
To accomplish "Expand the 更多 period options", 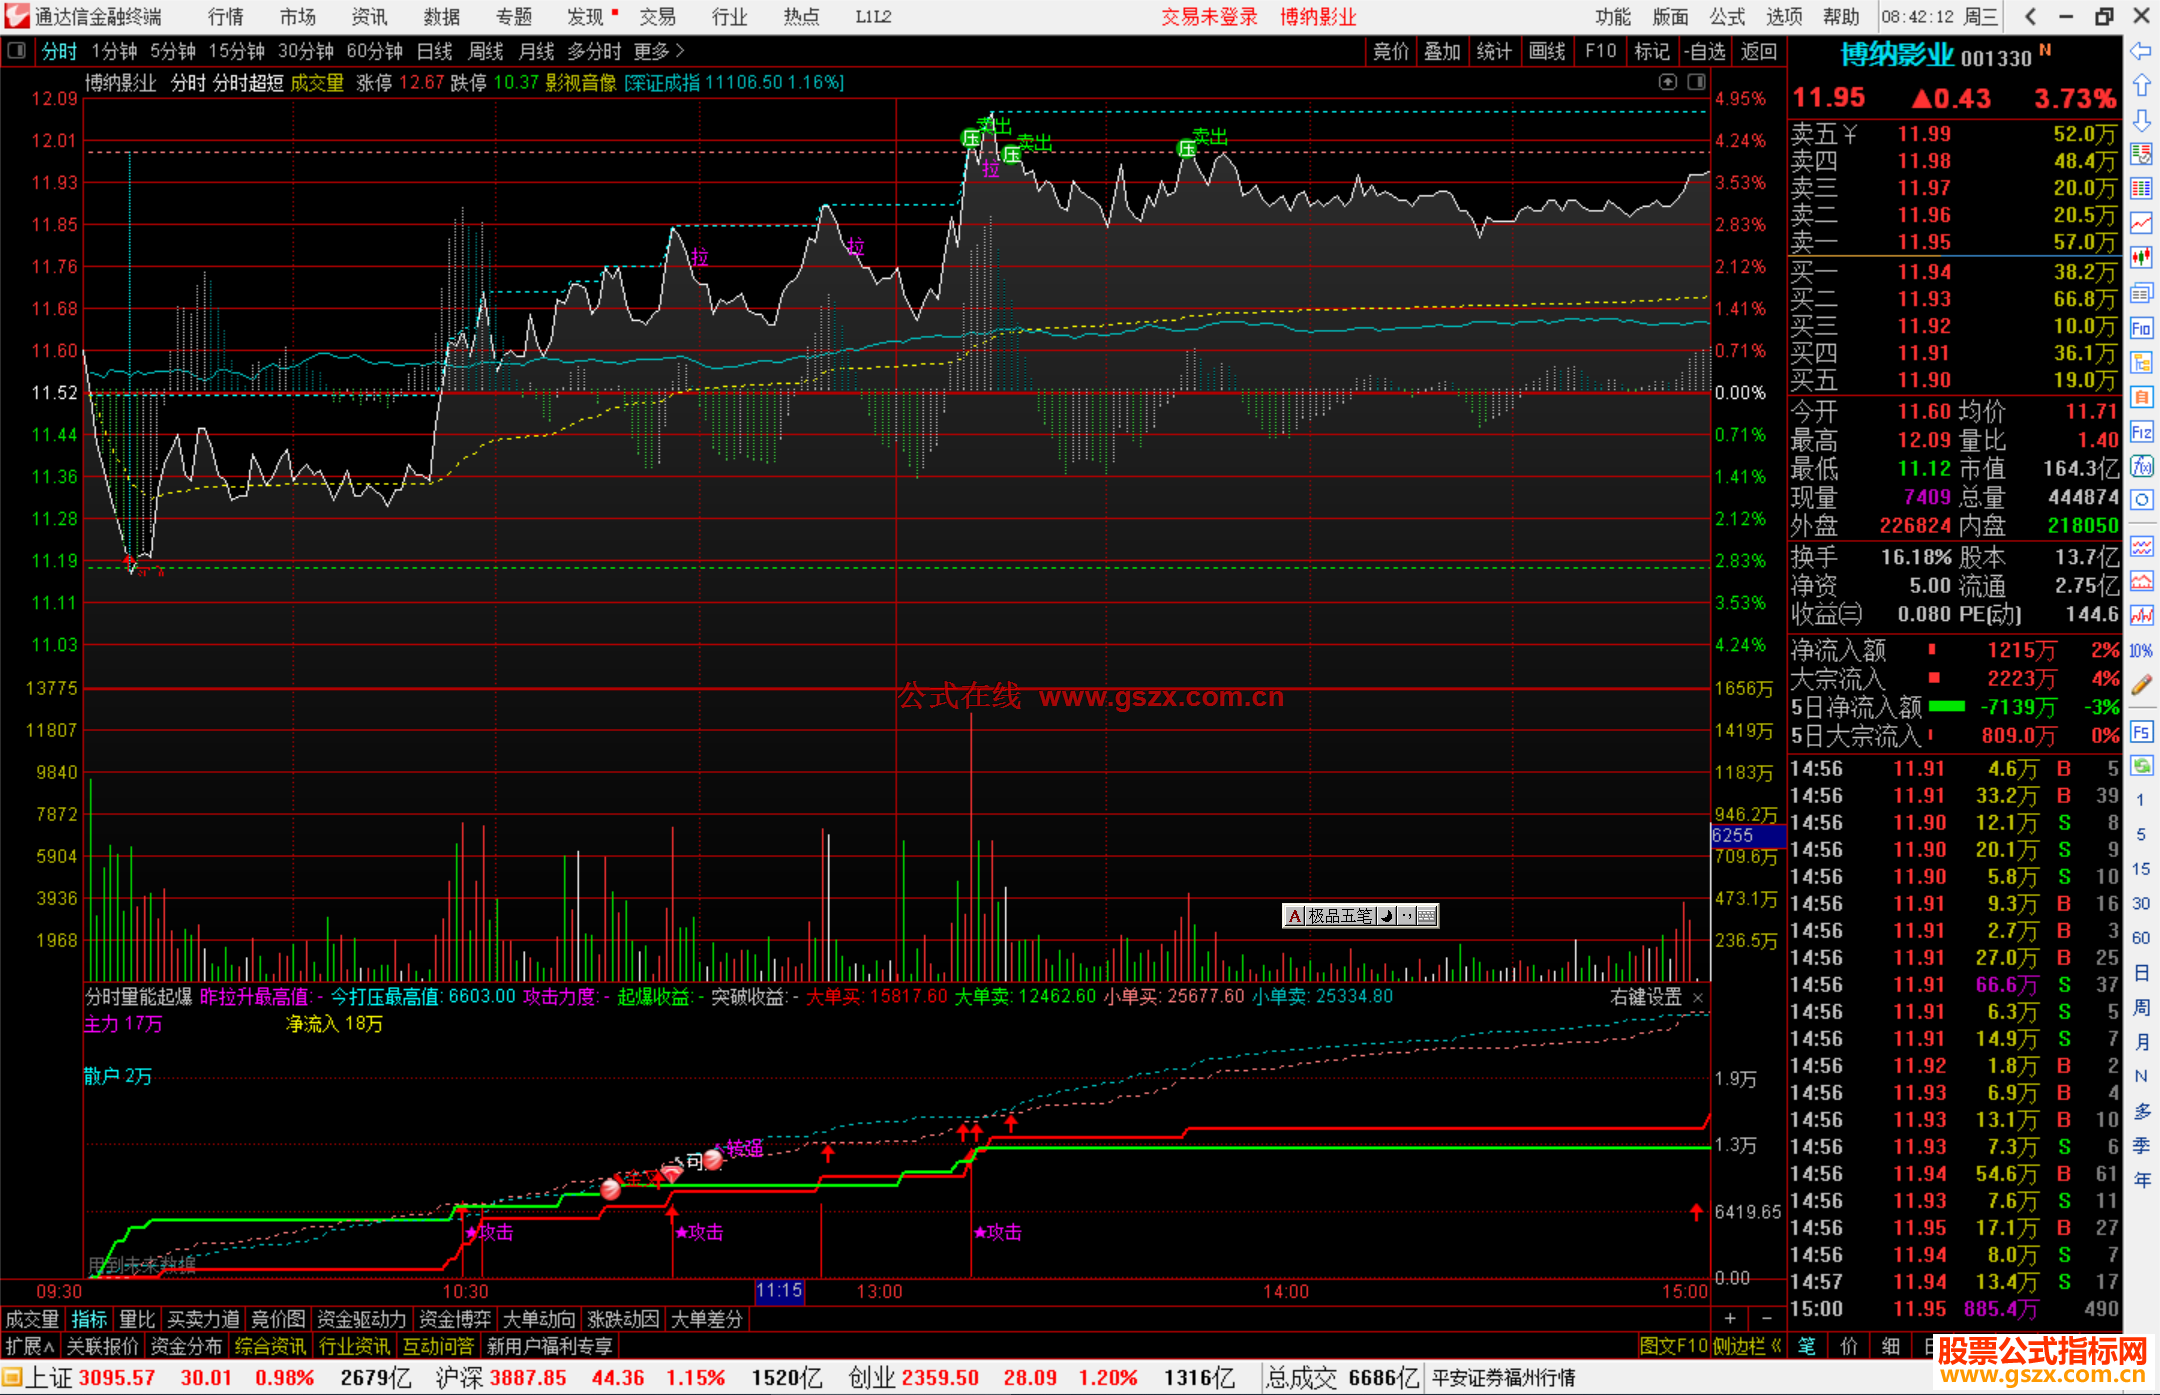I will click(658, 51).
